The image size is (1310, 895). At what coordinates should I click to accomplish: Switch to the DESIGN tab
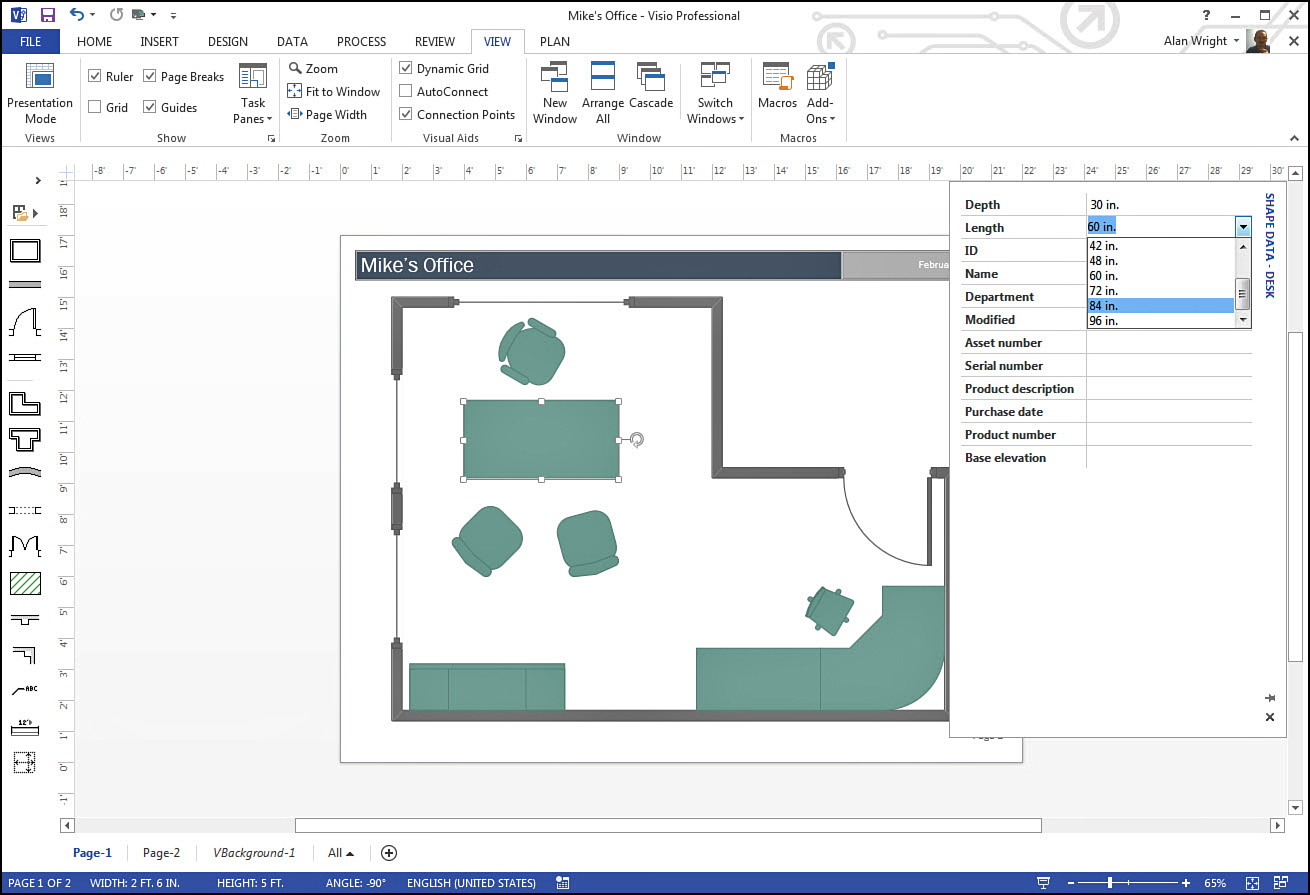coord(228,41)
